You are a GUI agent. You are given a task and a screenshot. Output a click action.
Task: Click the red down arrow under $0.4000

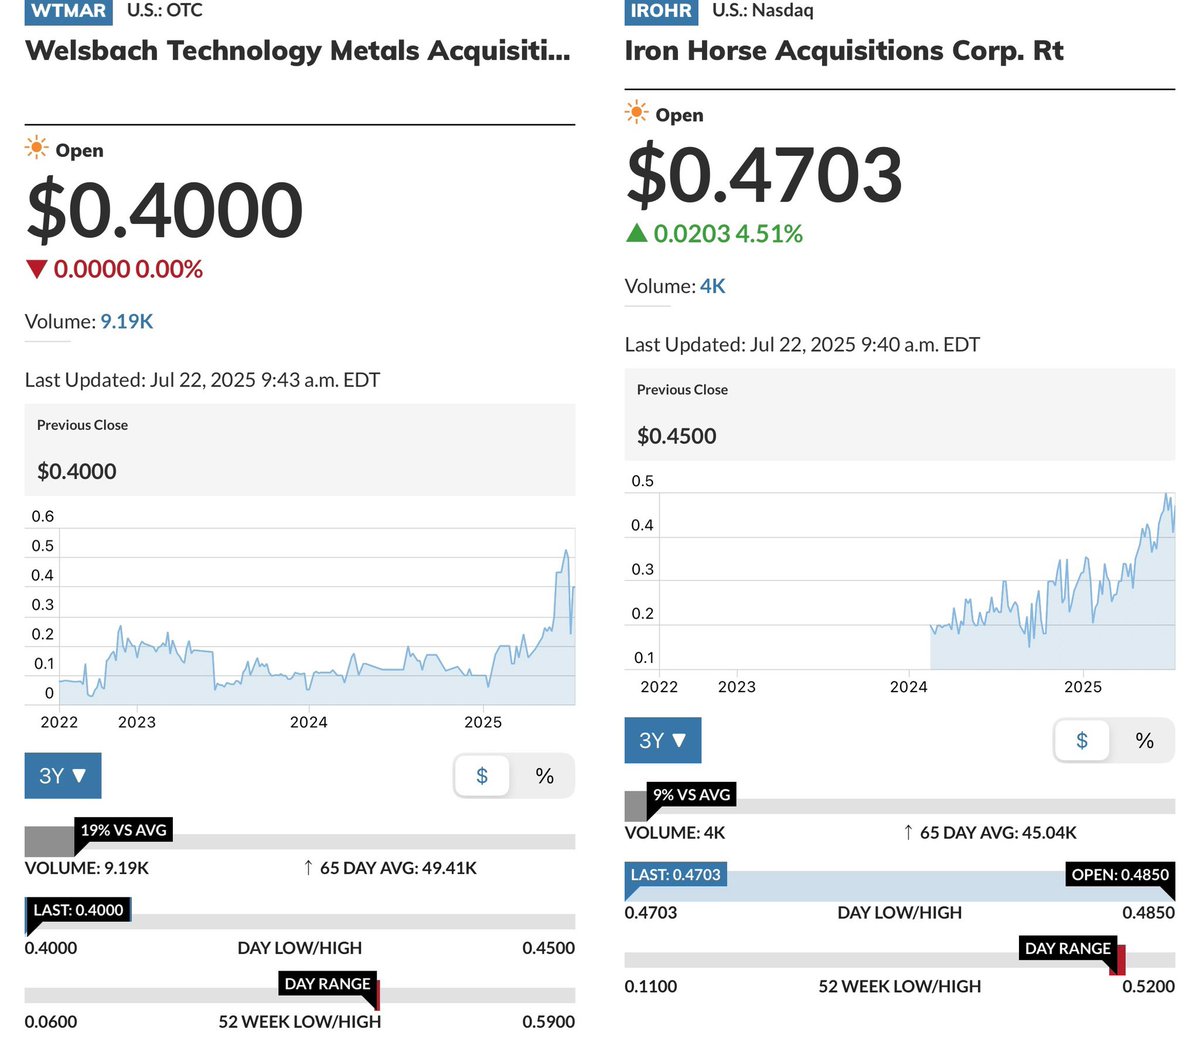click(x=37, y=269)
